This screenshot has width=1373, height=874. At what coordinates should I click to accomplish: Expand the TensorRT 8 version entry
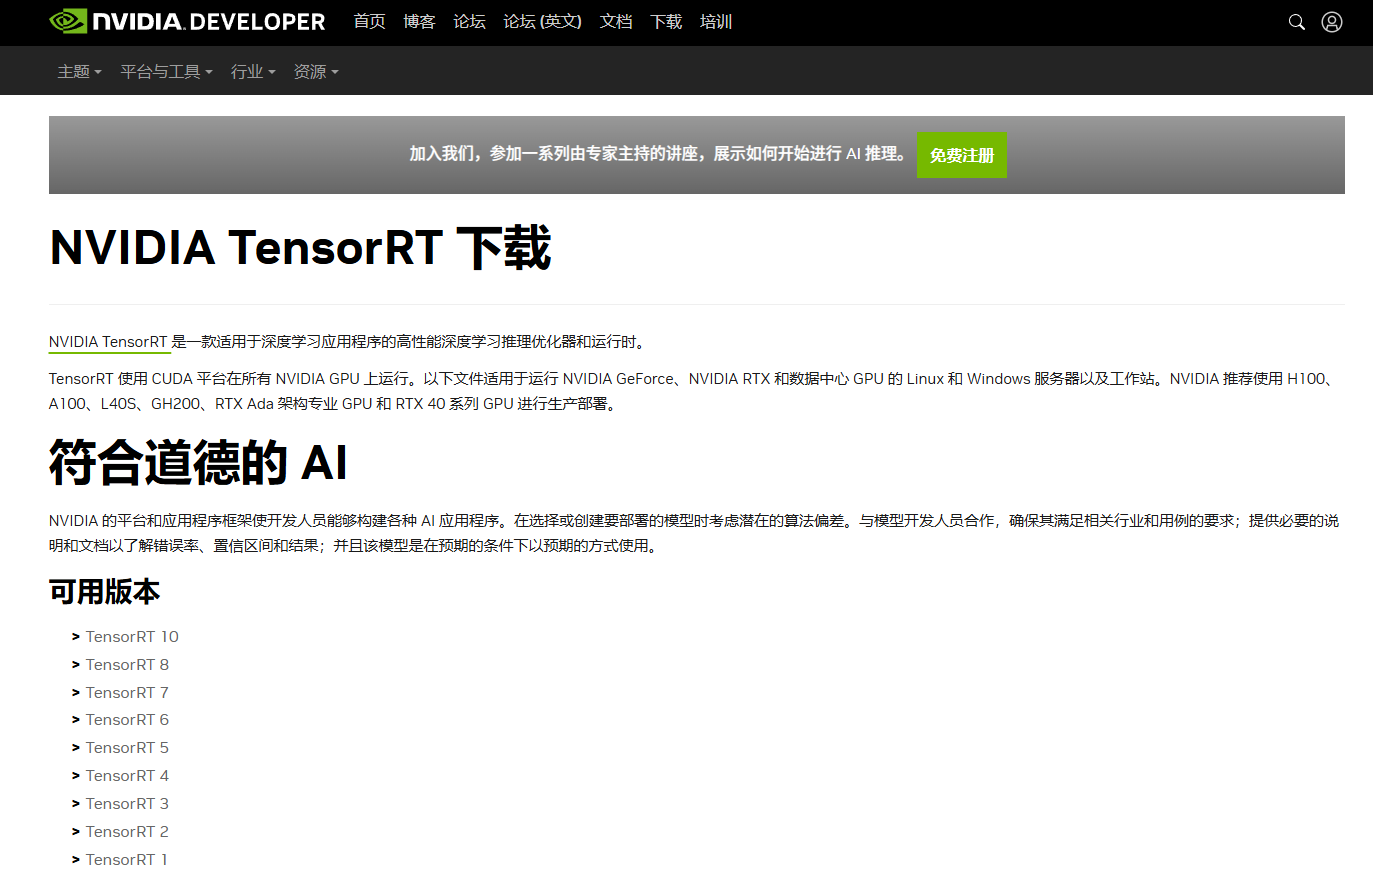tap(127, 665)
